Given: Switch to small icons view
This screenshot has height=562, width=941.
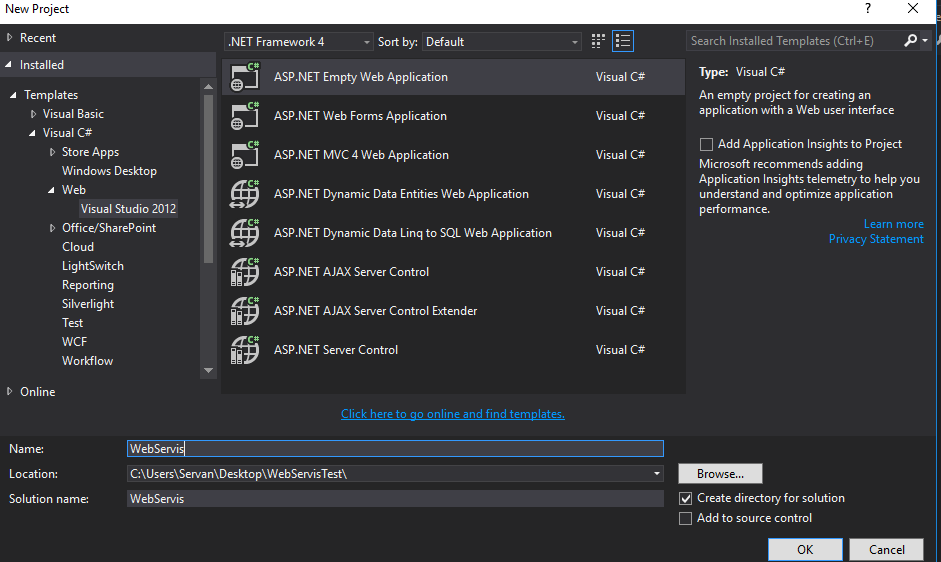Looking at the screenshot, I should pos(598,41).
